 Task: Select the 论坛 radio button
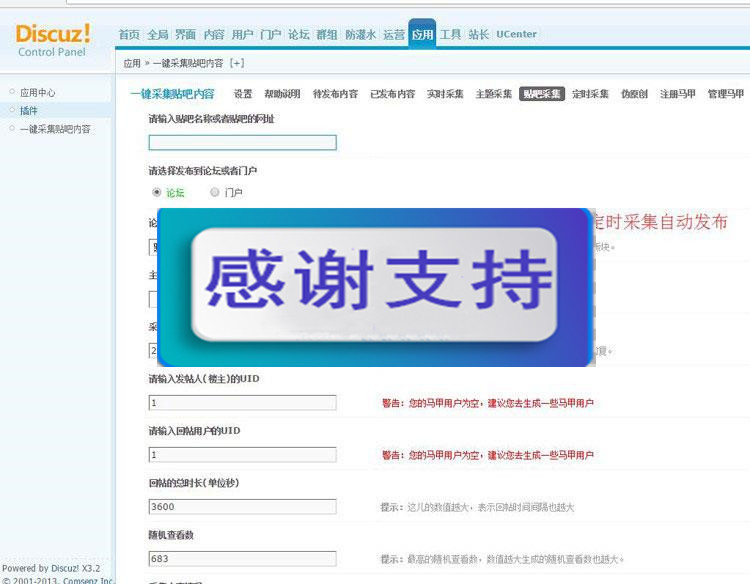tap(157, 192)
